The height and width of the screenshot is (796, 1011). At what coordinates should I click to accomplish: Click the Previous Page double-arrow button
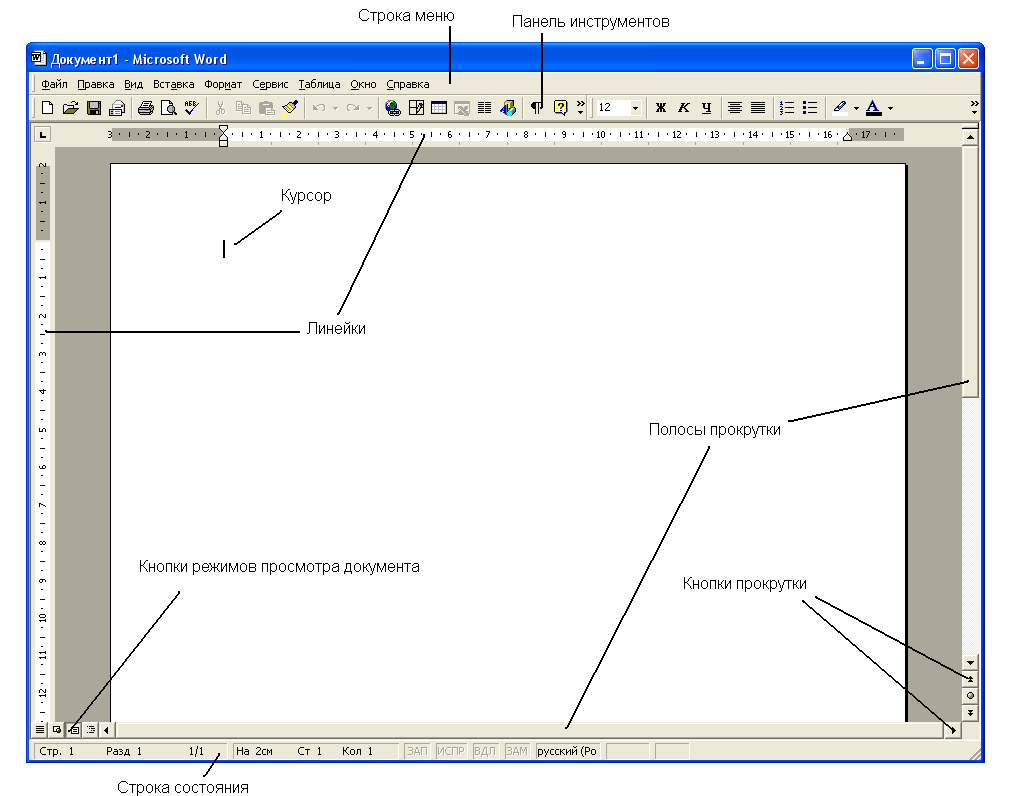[x=970, y=679]
